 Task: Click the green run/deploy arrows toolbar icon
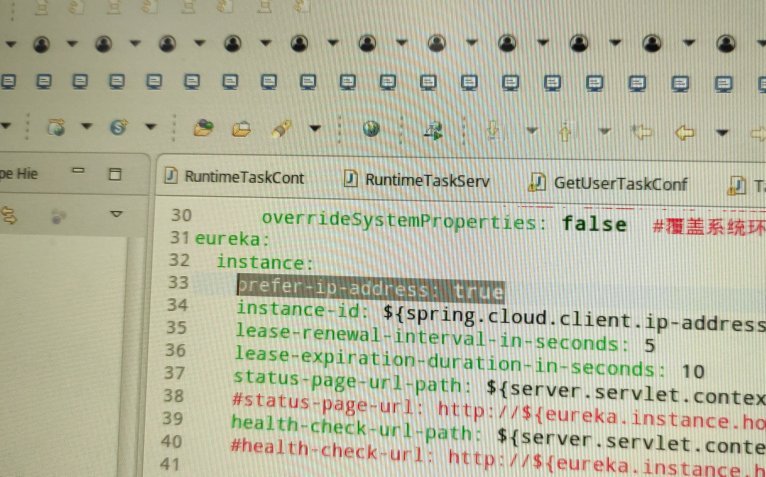click(x=433, y=130)
